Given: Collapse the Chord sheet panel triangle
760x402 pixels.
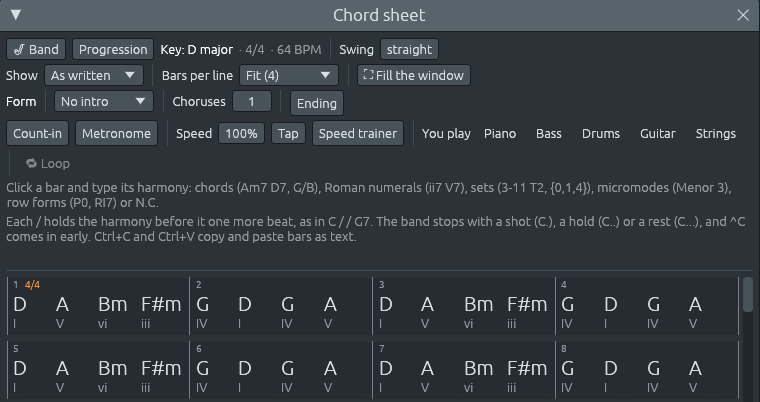Looking at the screenshot, I should coord(16,15).
